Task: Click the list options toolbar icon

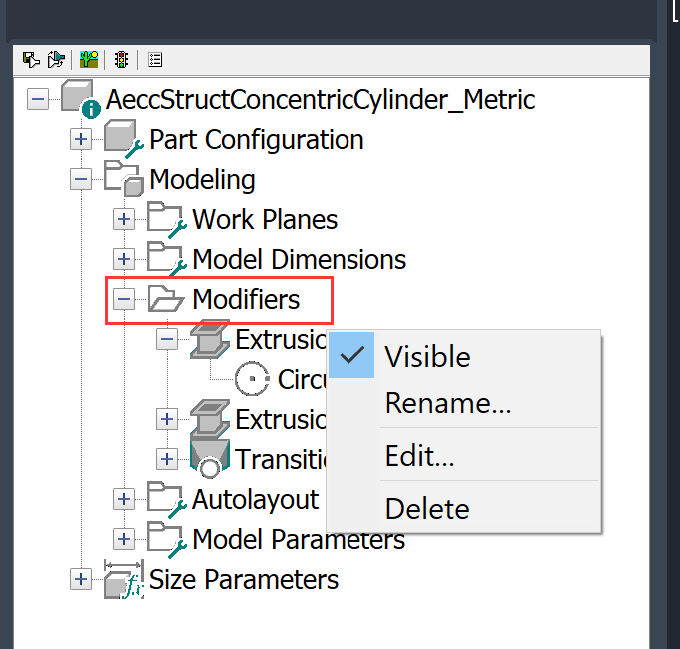Action: point(155,60)
